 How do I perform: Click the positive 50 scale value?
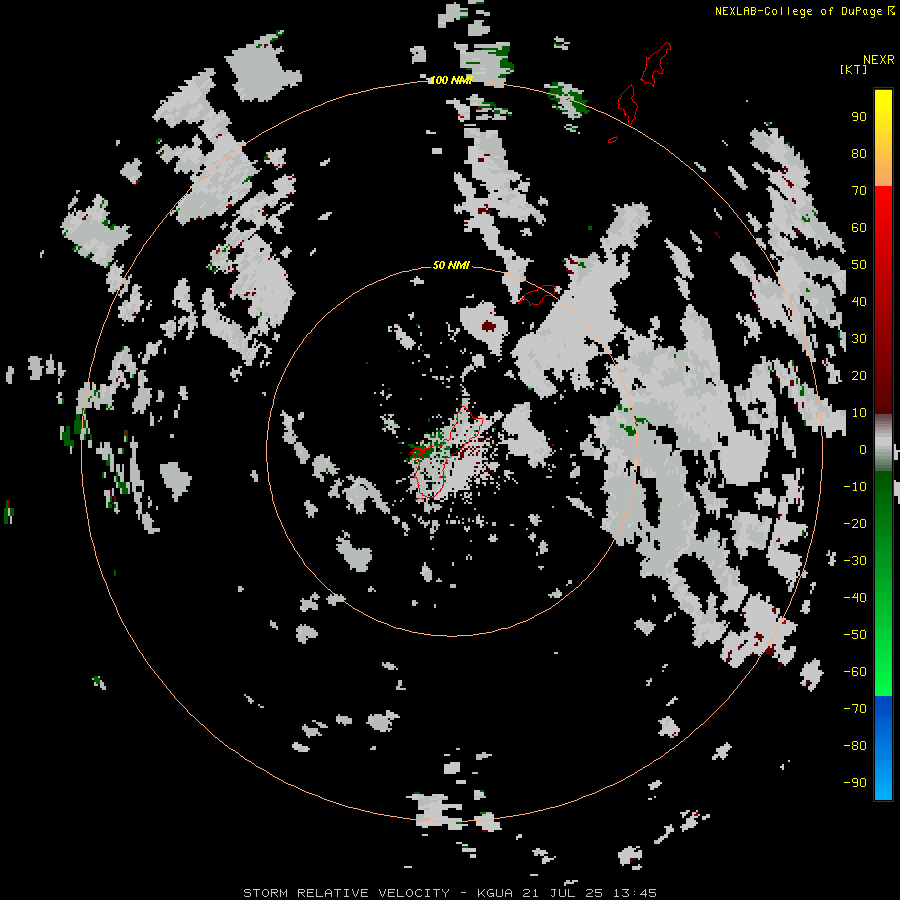859,265
